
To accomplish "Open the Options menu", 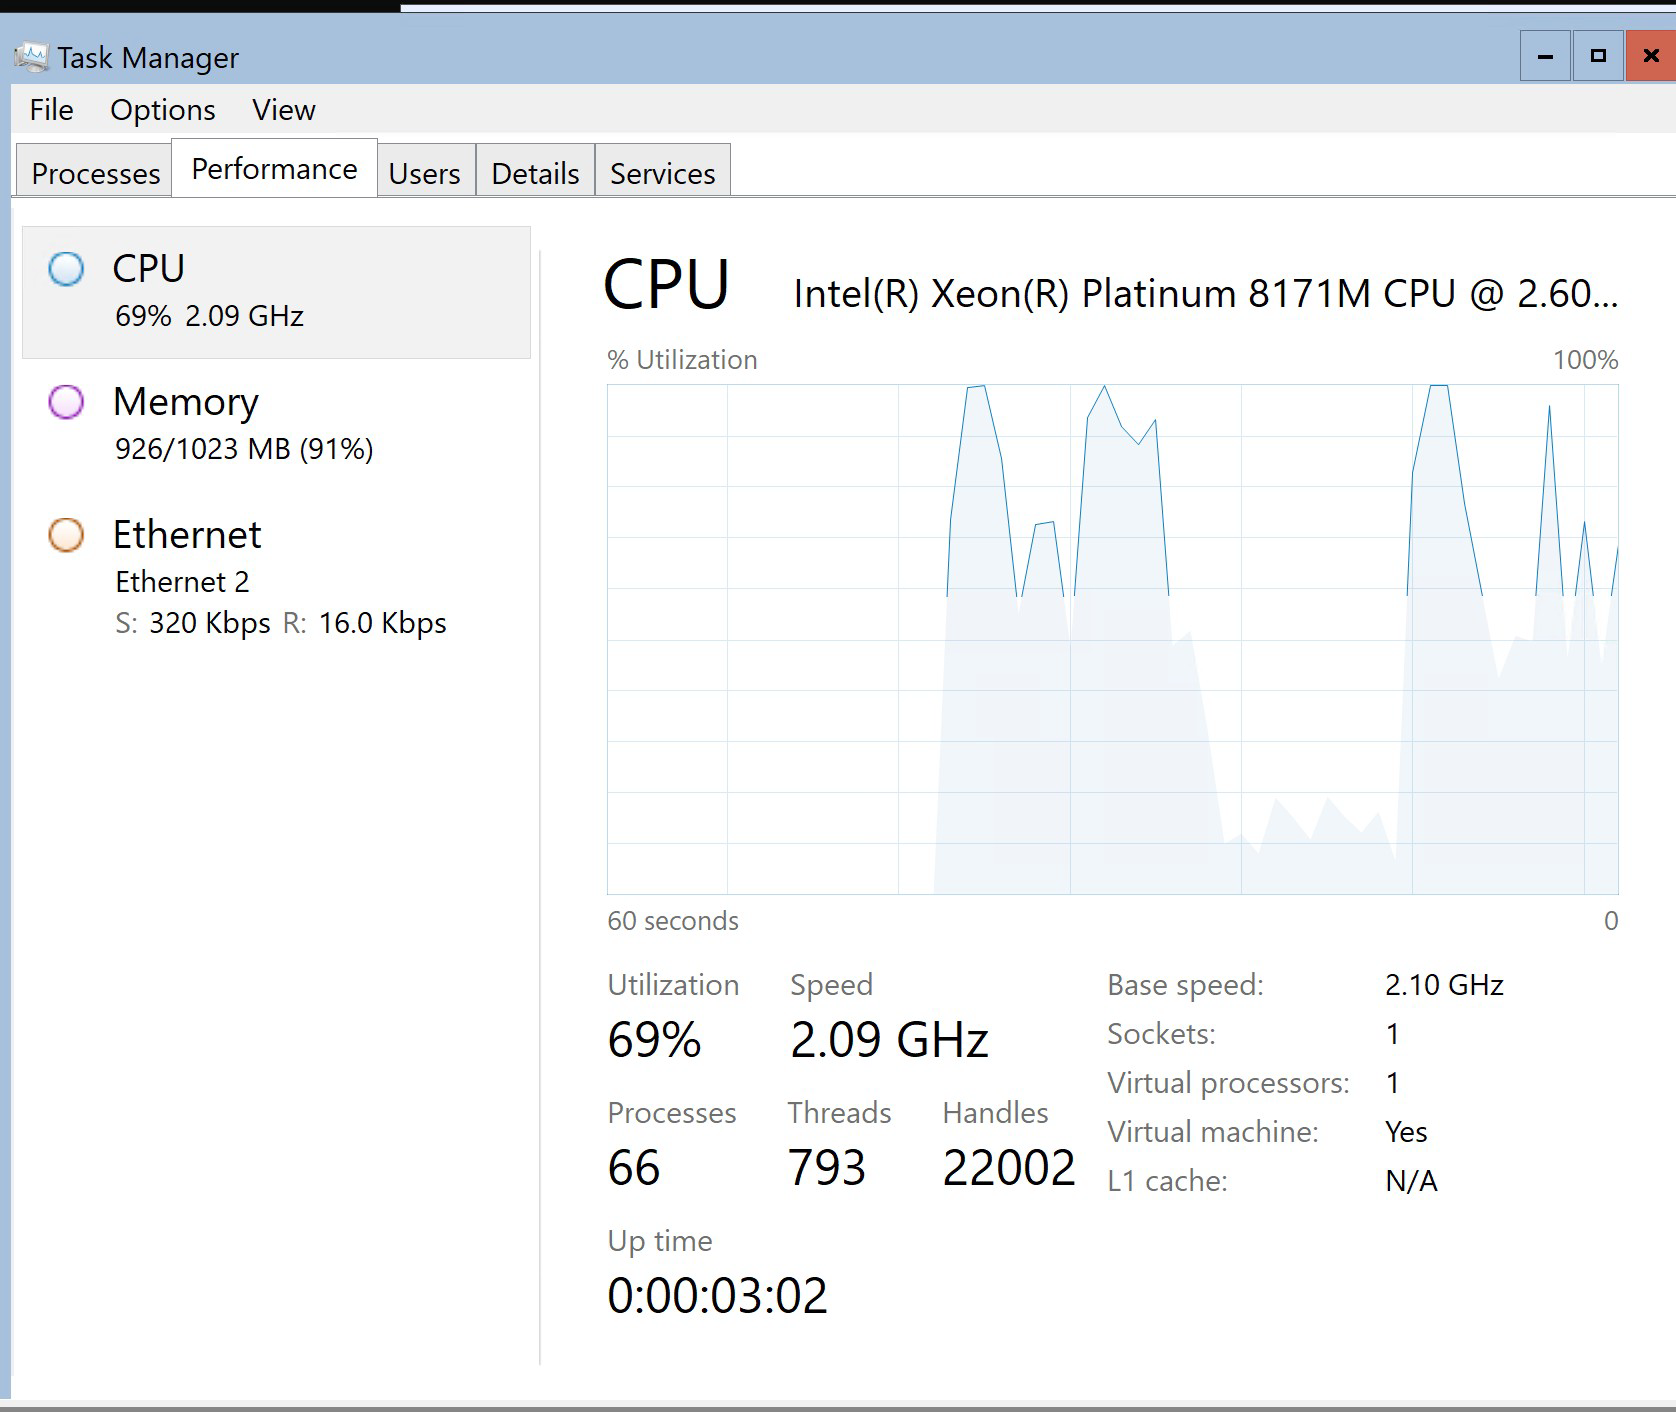I will tap(162, 110).
